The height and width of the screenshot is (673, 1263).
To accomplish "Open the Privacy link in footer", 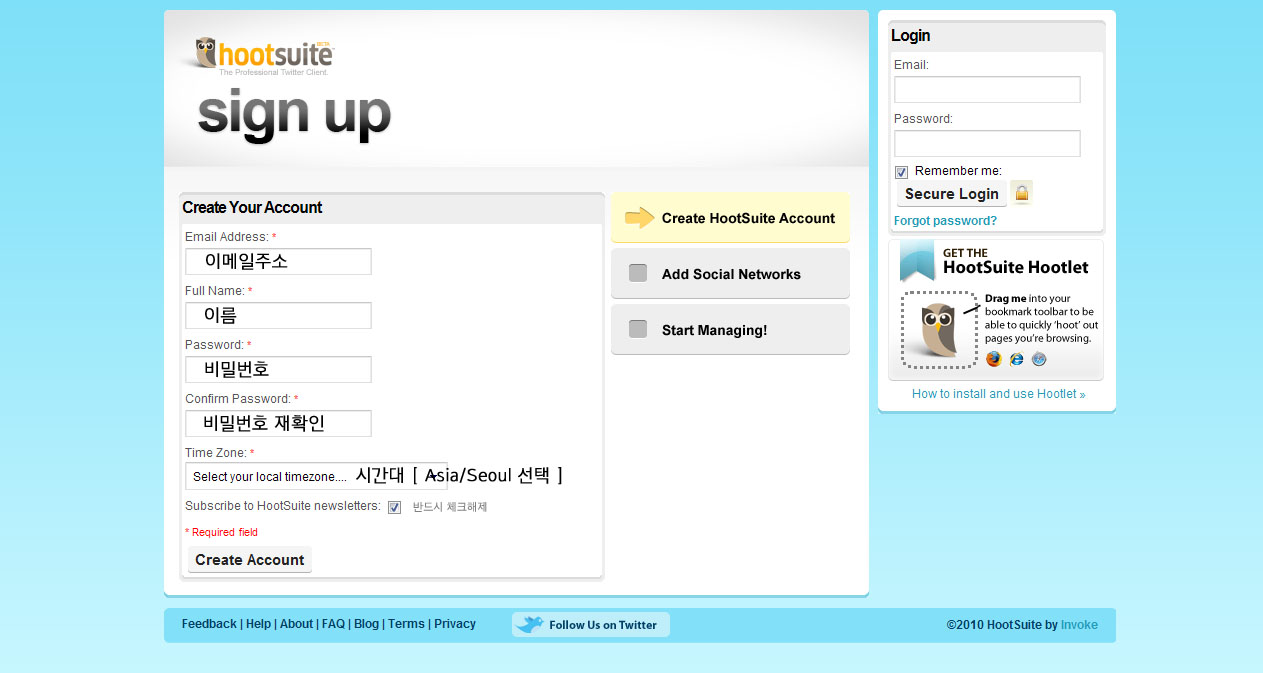I will point(455,624).
